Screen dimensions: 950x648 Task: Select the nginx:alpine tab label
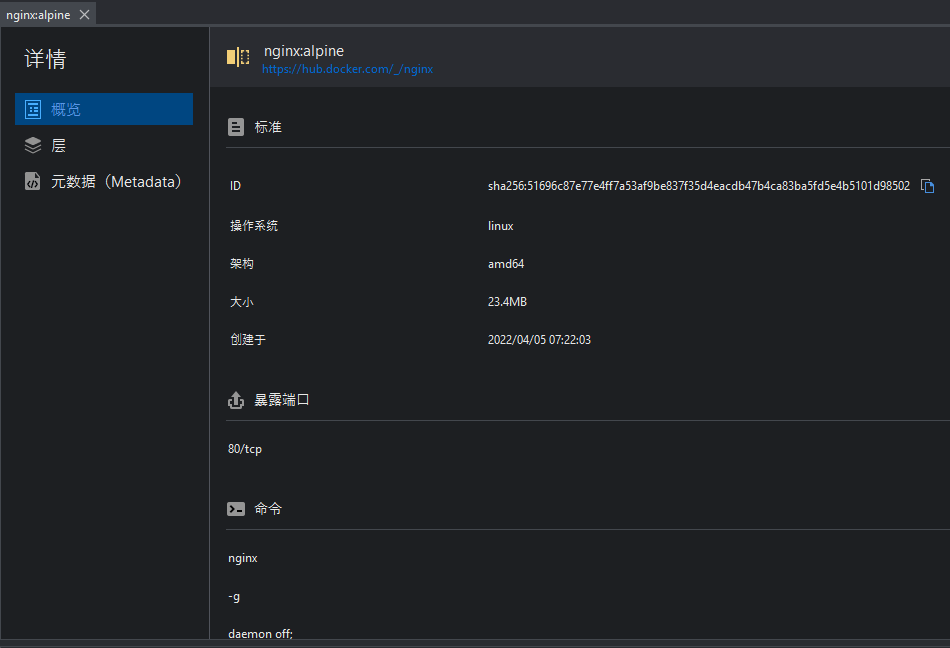(x=38, y=15)
